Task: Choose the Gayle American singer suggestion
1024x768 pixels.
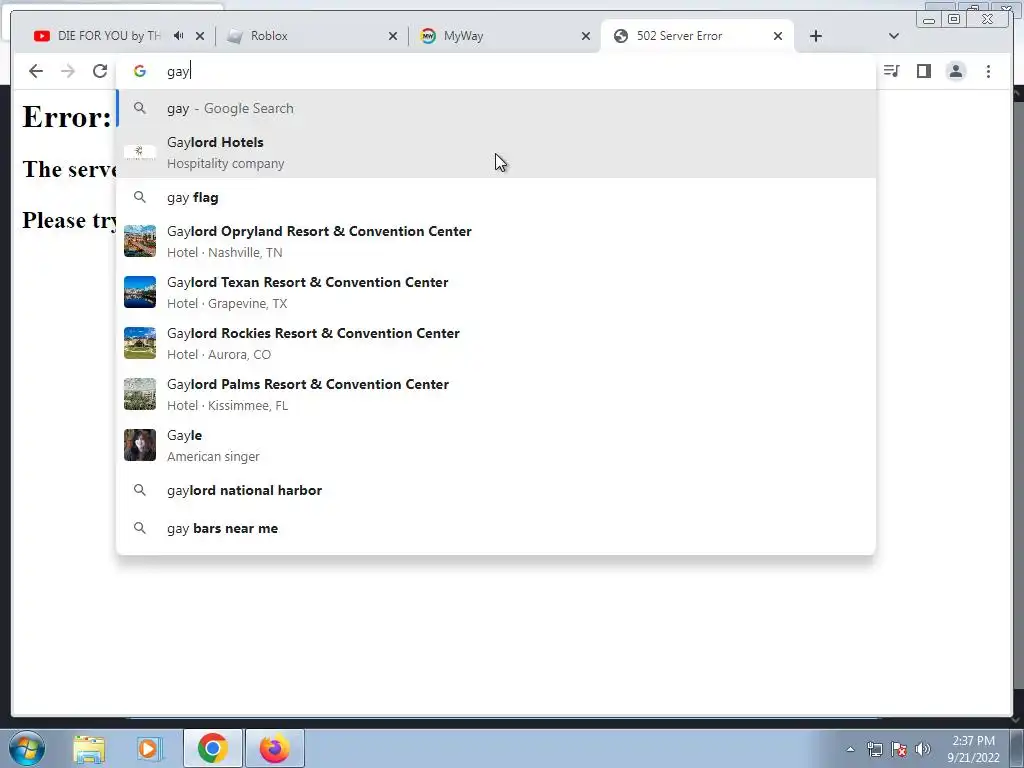Action: [496, 445]
